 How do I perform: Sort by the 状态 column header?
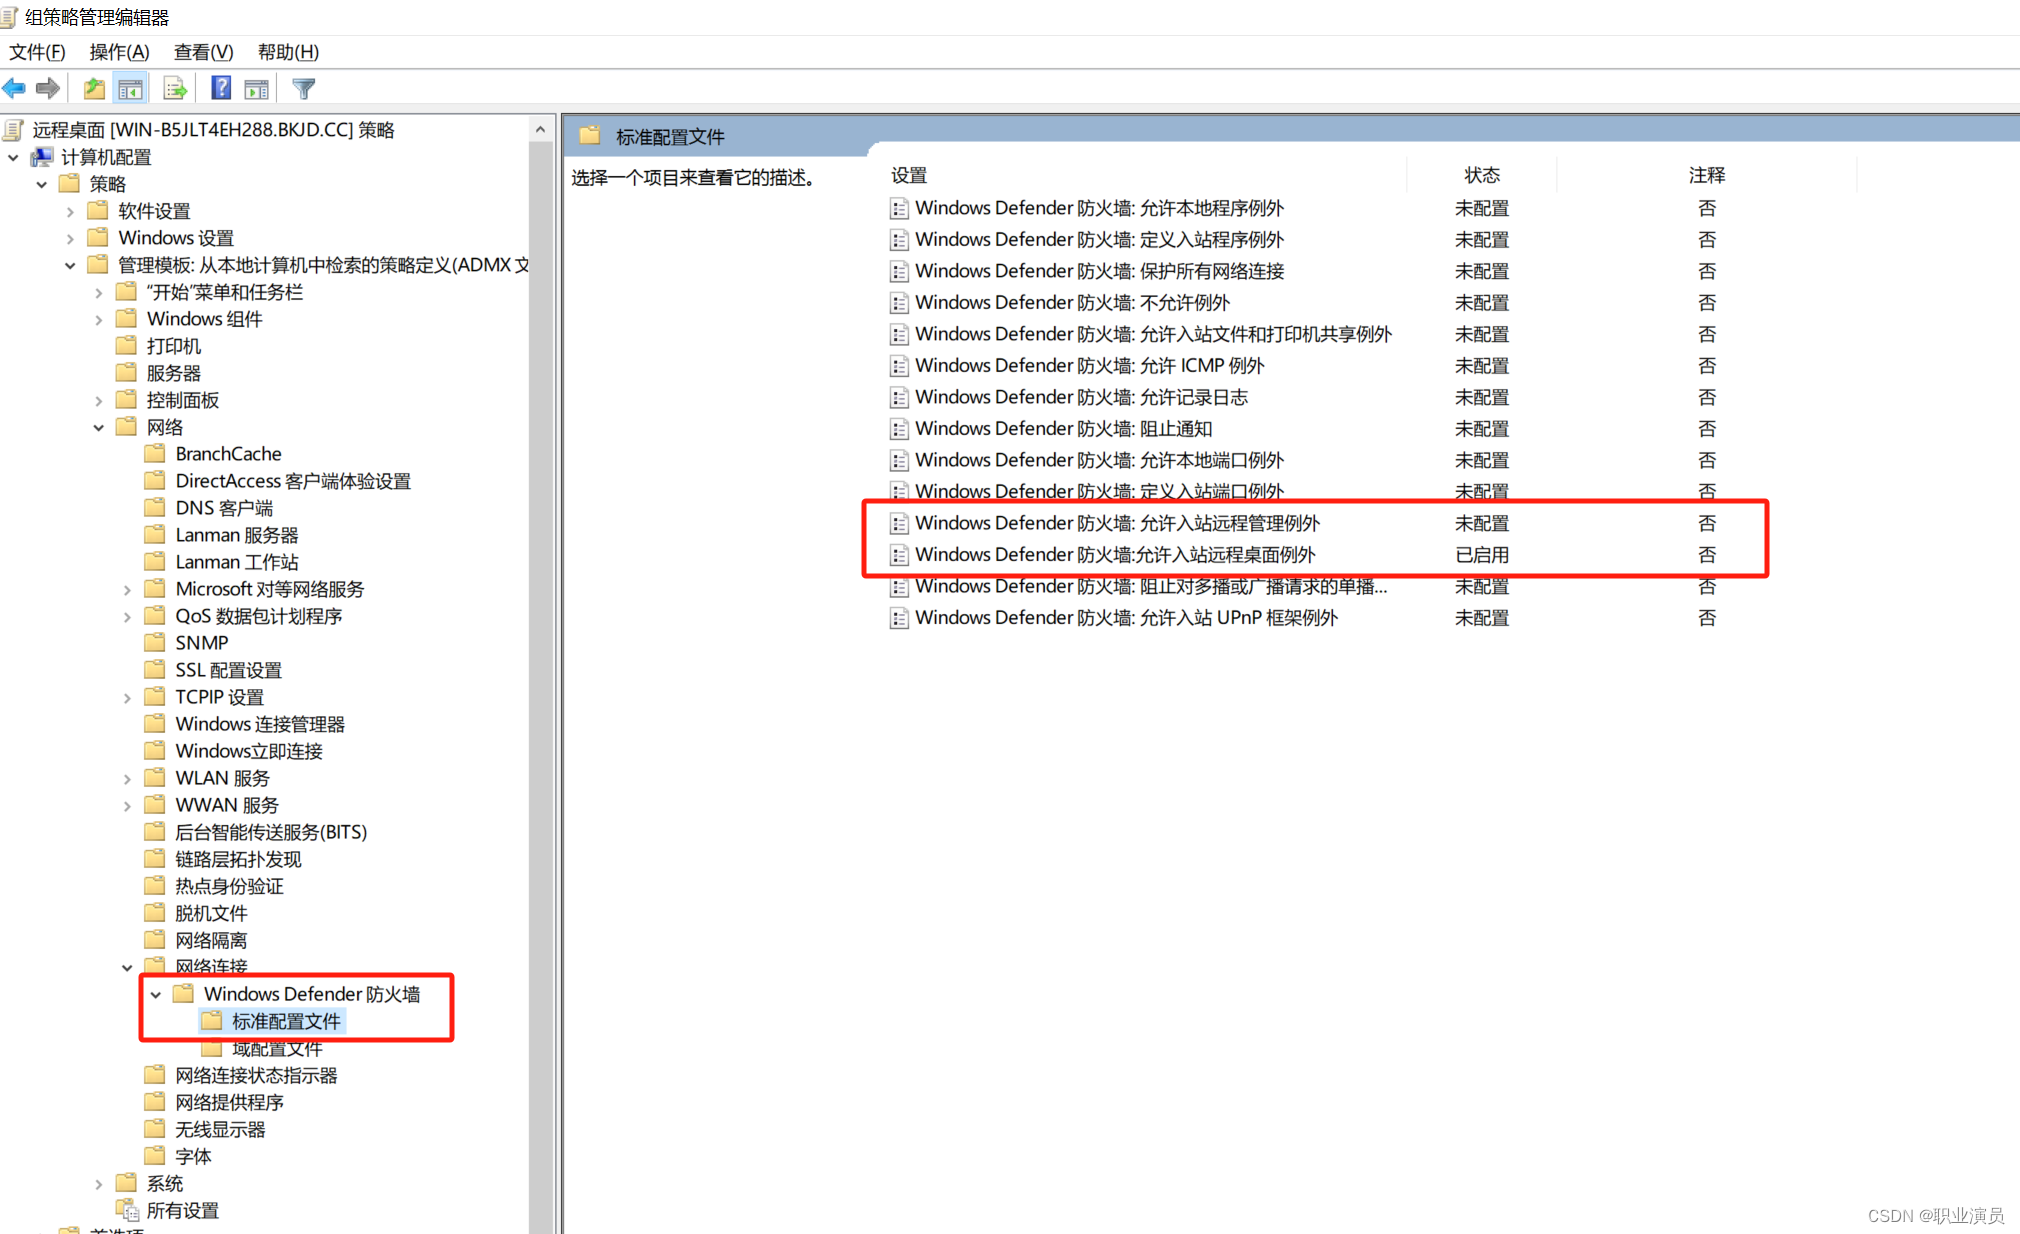pos(1481,175)
